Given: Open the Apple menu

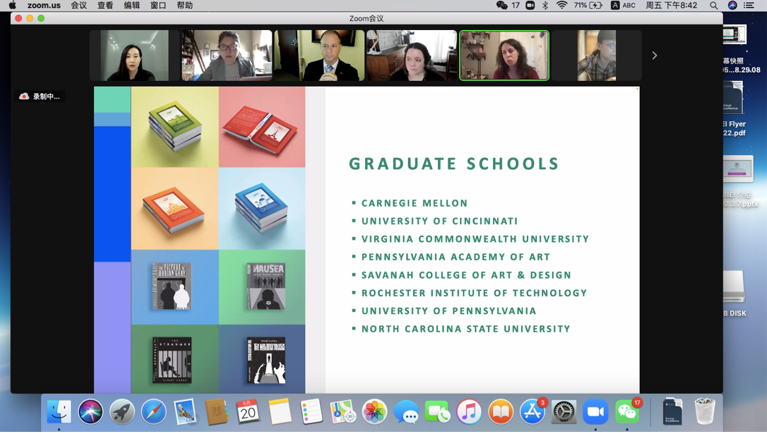Looking at the screenshot, I should tap(12, 5).
